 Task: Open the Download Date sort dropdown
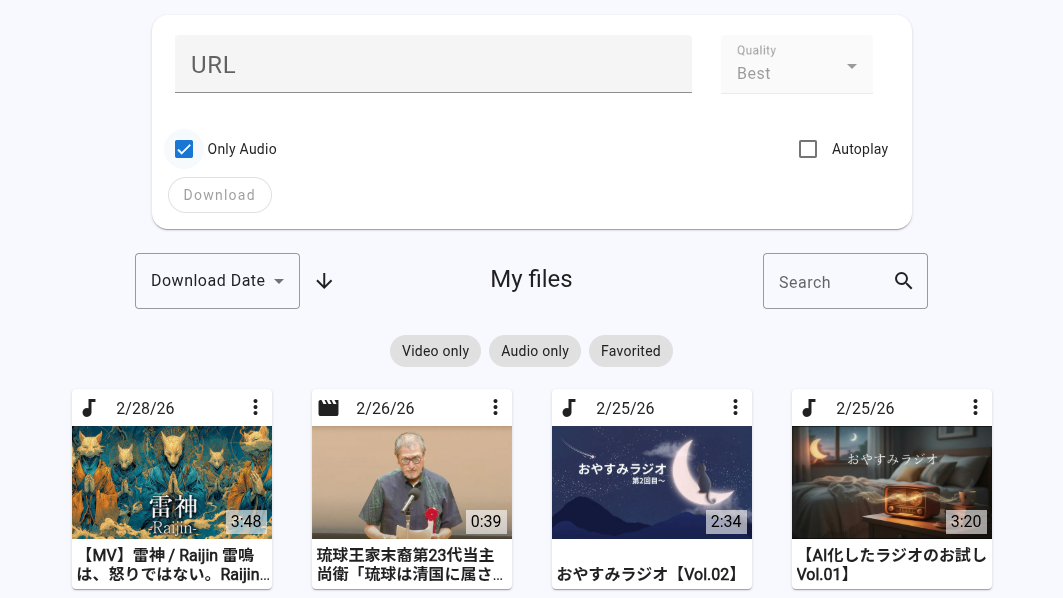(217, 281)
